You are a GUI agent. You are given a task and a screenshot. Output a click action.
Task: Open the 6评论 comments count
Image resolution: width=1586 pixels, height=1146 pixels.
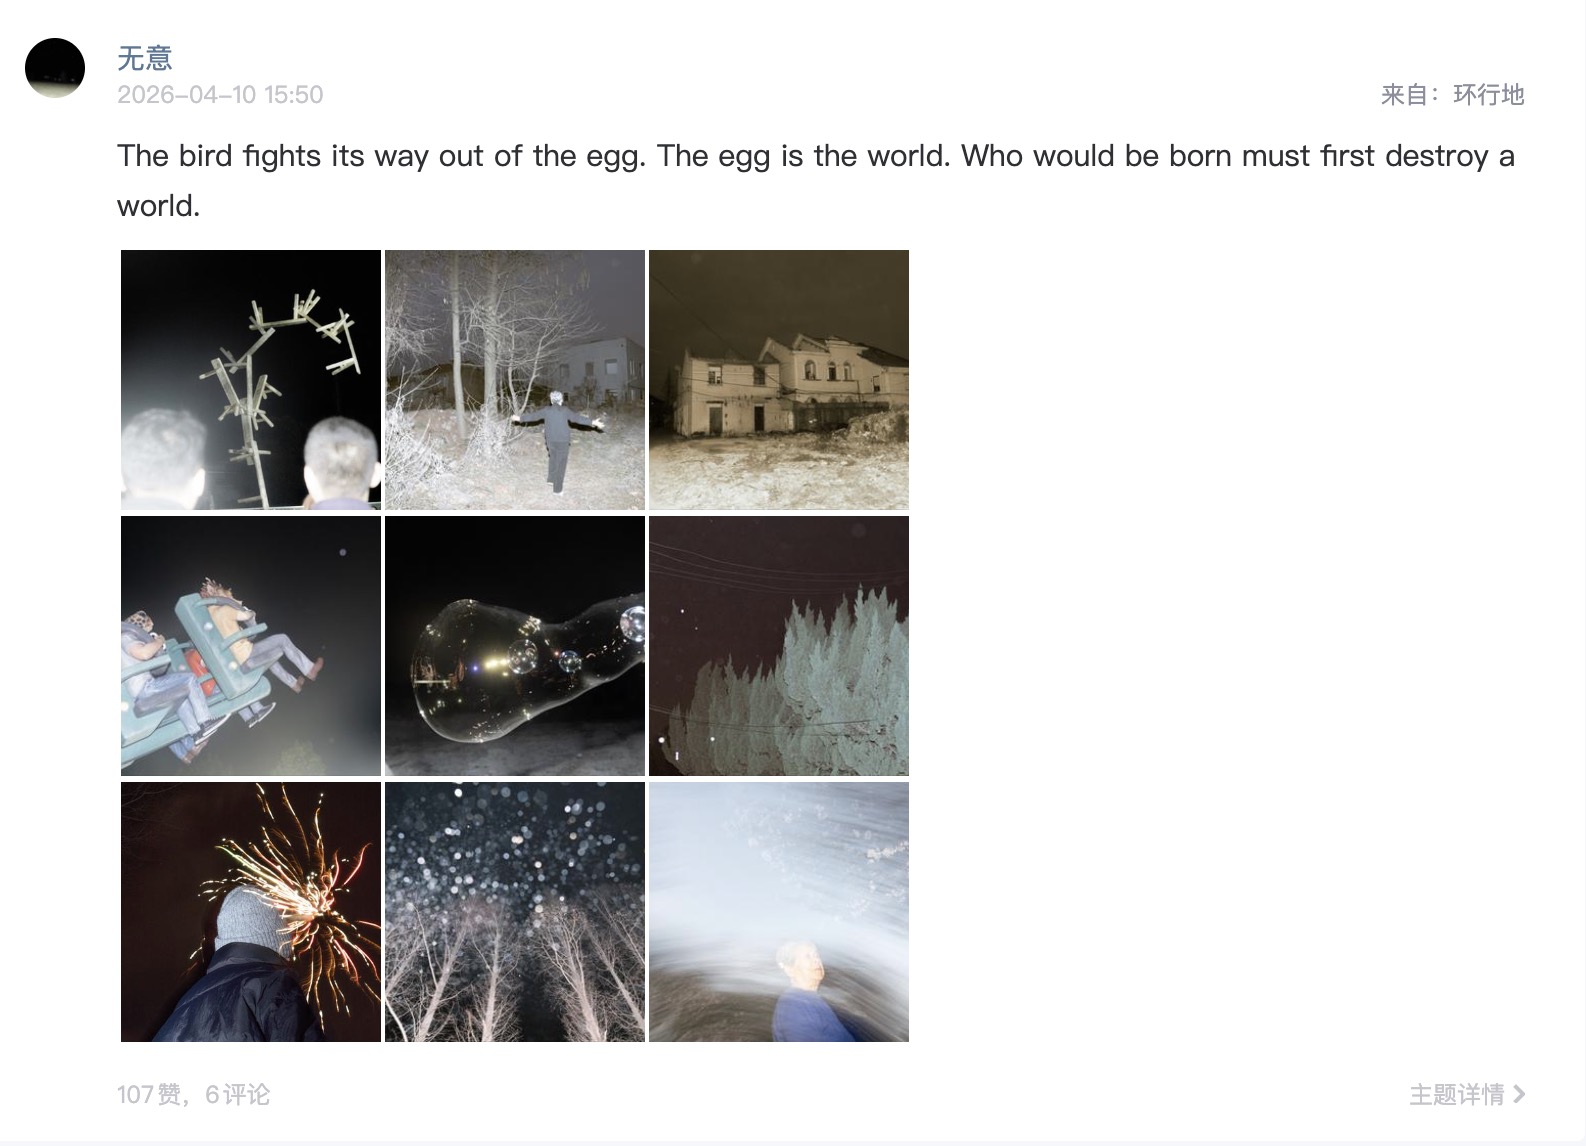[x=238, y=1095]
